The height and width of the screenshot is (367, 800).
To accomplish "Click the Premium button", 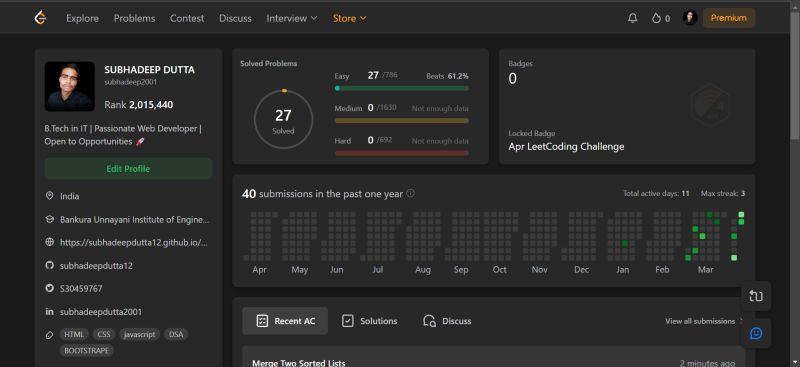I will click(x=729, y=18).
